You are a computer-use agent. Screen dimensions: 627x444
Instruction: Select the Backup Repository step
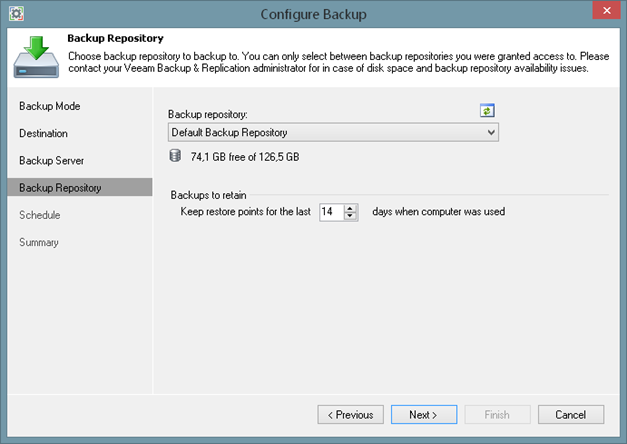(x=59, y=188)
